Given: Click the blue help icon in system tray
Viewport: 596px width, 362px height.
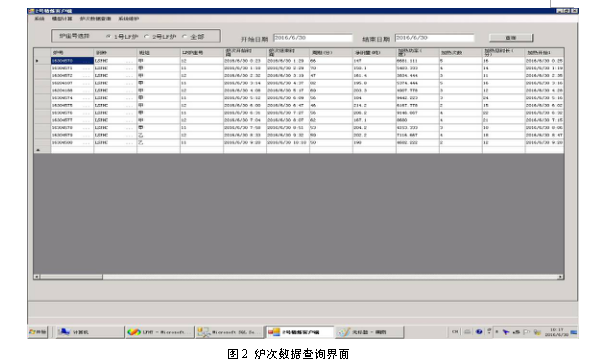Looking at the screenshot, I should point(479,332).
